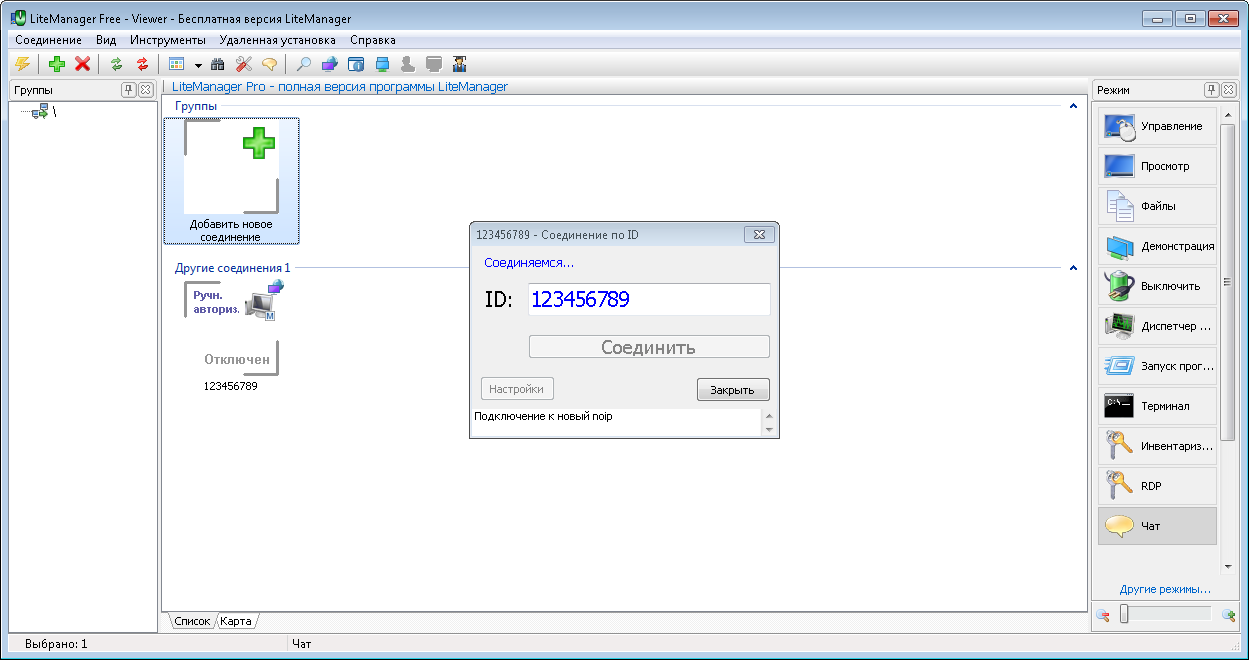Toggle the pin on the Группы panel
The image size is (1249, 660).
pos(128,90)
